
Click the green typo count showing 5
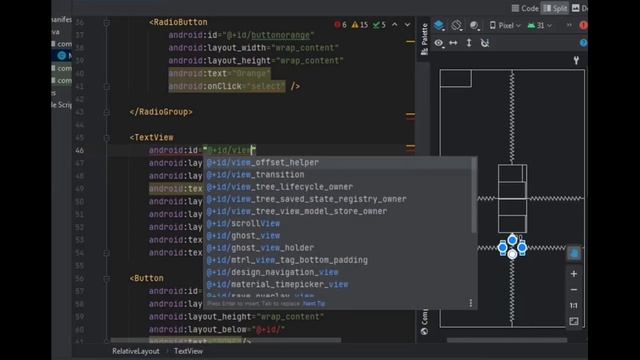(x=379, y=25)
